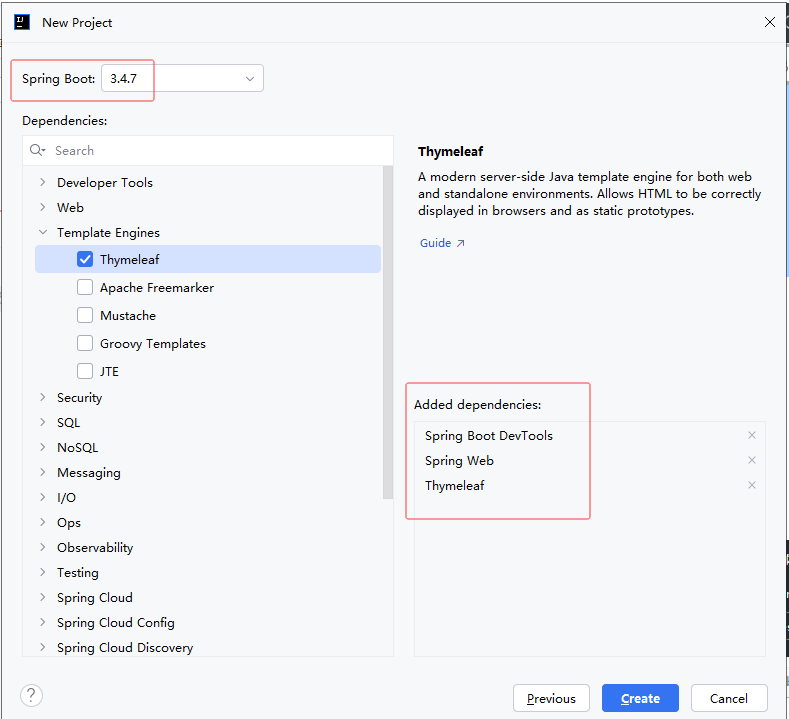
Task: Click the Mustache label
Action: tap(128, 315)
